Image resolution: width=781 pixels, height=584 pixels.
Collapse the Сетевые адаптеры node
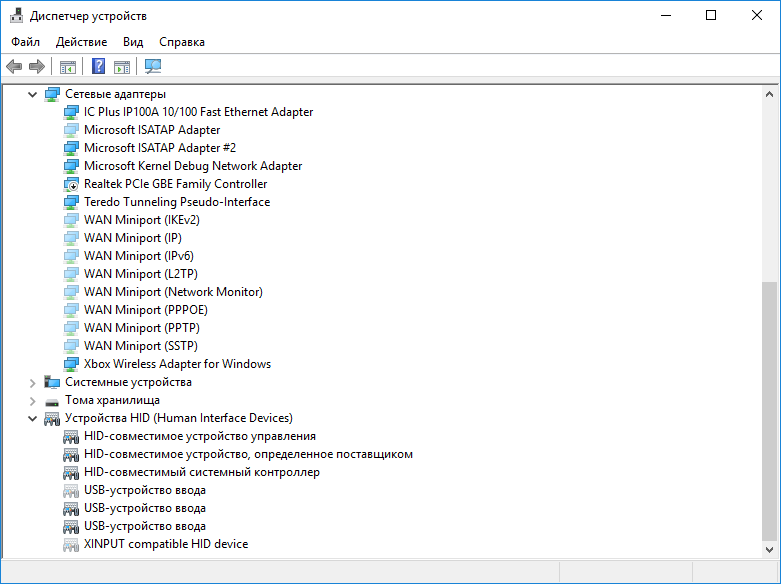(32, 94)
